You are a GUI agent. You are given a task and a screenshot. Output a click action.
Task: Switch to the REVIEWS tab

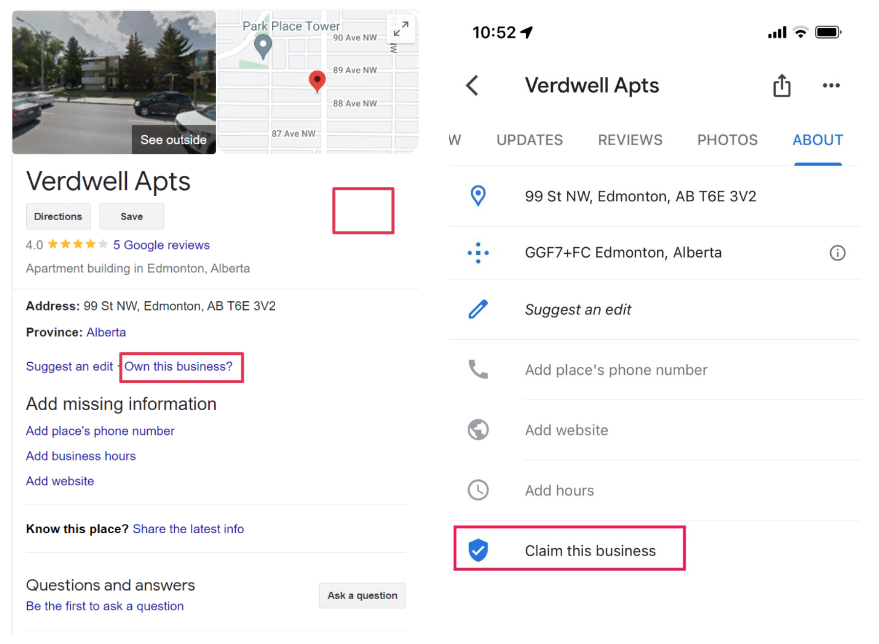coord(630,140)
